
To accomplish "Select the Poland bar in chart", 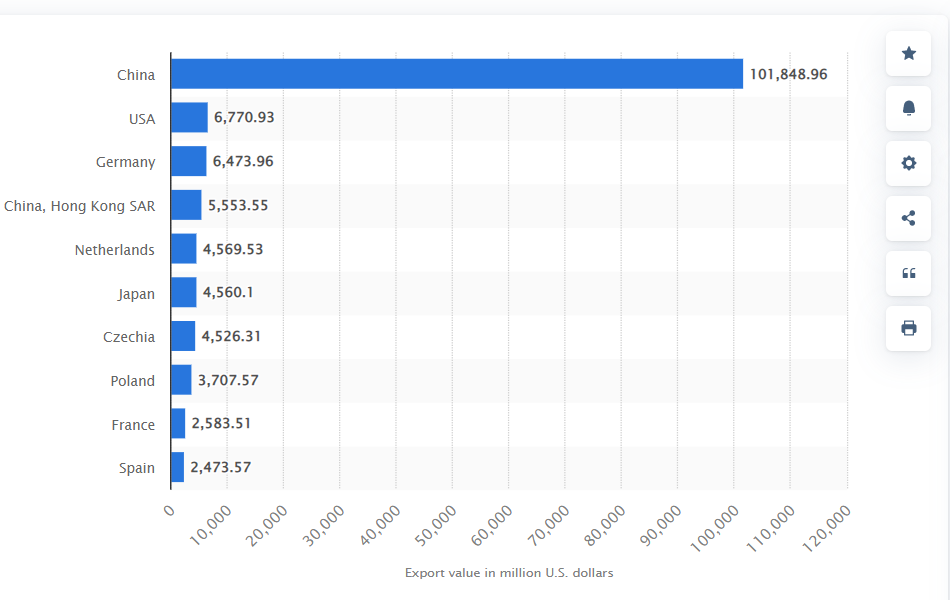I will (x=181, y=380).
